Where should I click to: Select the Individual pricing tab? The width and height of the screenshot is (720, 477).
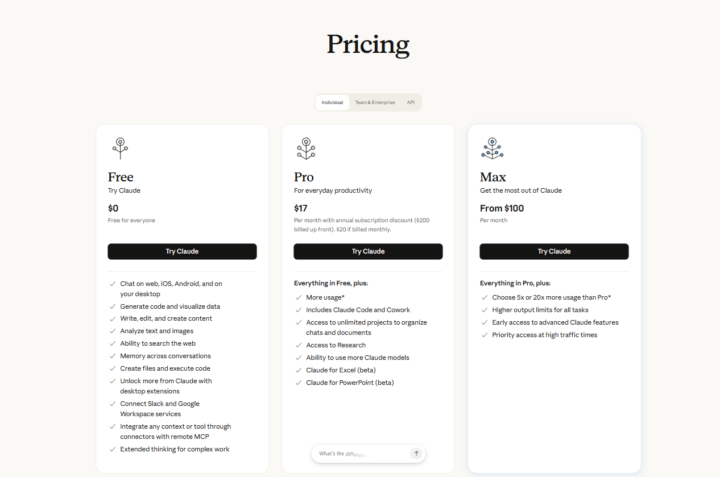coord(332,102)
